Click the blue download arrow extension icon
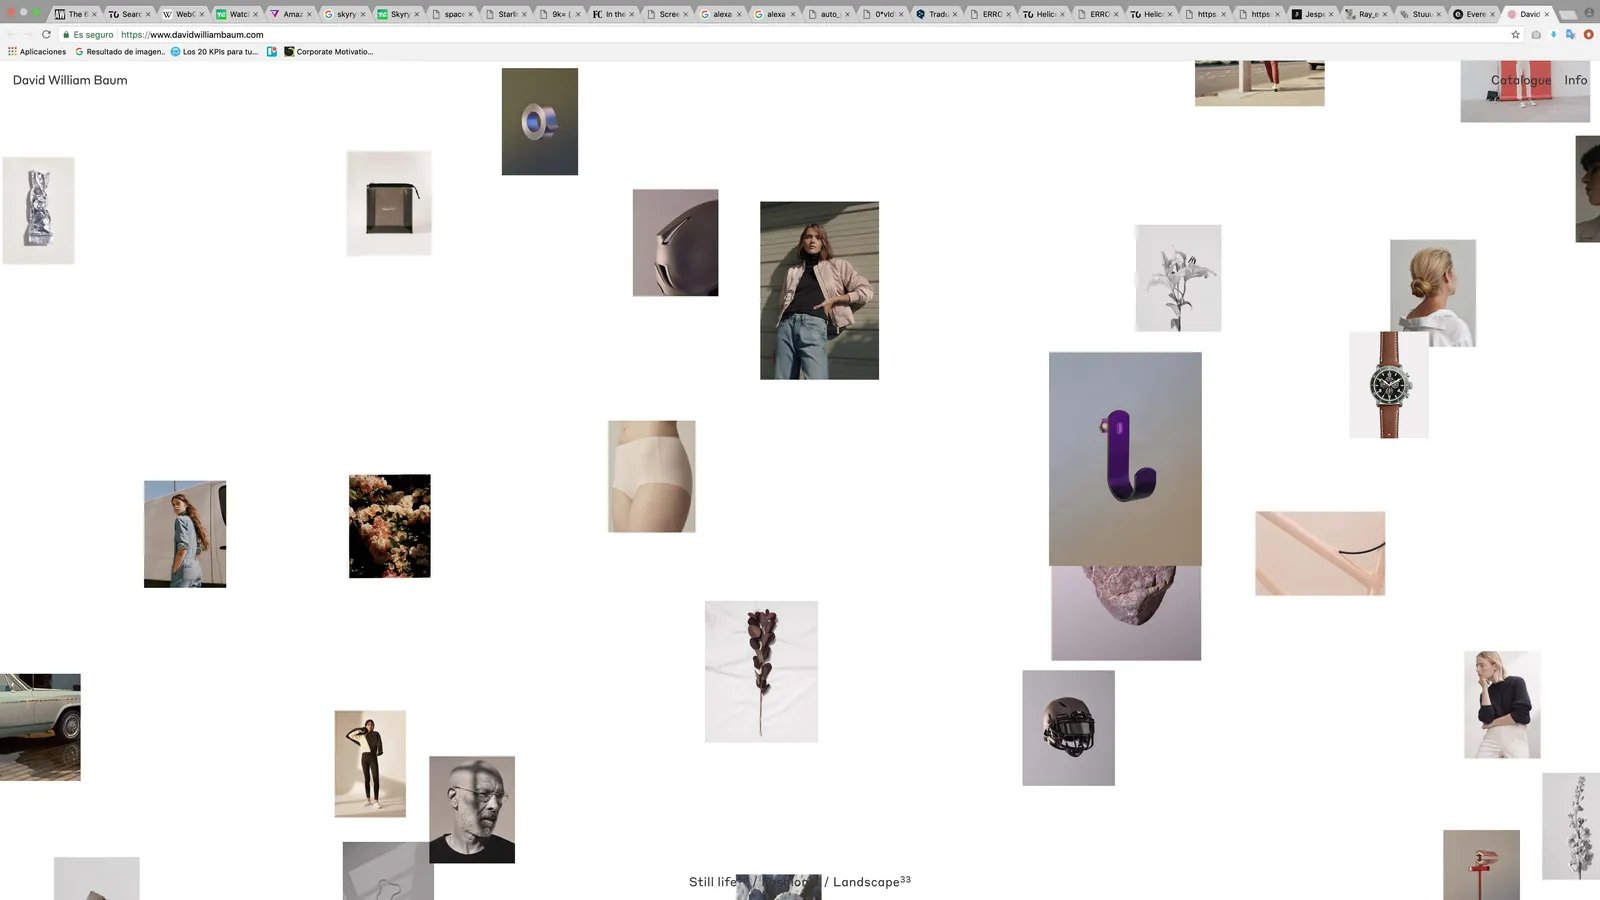Viewport: 1600px width, 900px height. [1553, 34]
